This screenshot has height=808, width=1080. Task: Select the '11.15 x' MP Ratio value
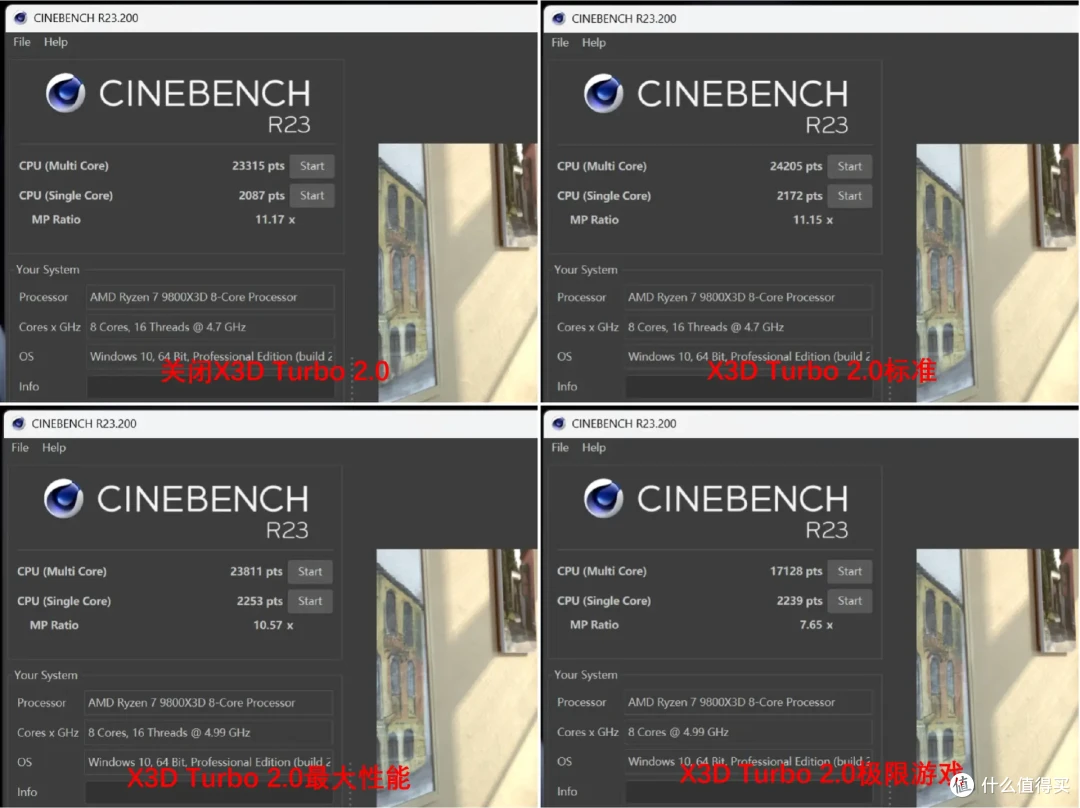click(813, 220)
